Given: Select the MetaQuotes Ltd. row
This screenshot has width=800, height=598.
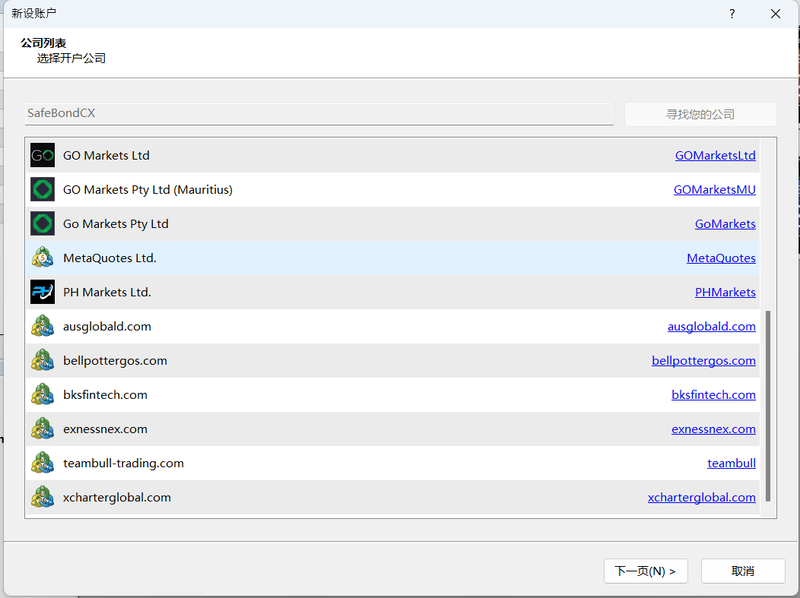Looking at the screenshot, I should click(392, 258).
